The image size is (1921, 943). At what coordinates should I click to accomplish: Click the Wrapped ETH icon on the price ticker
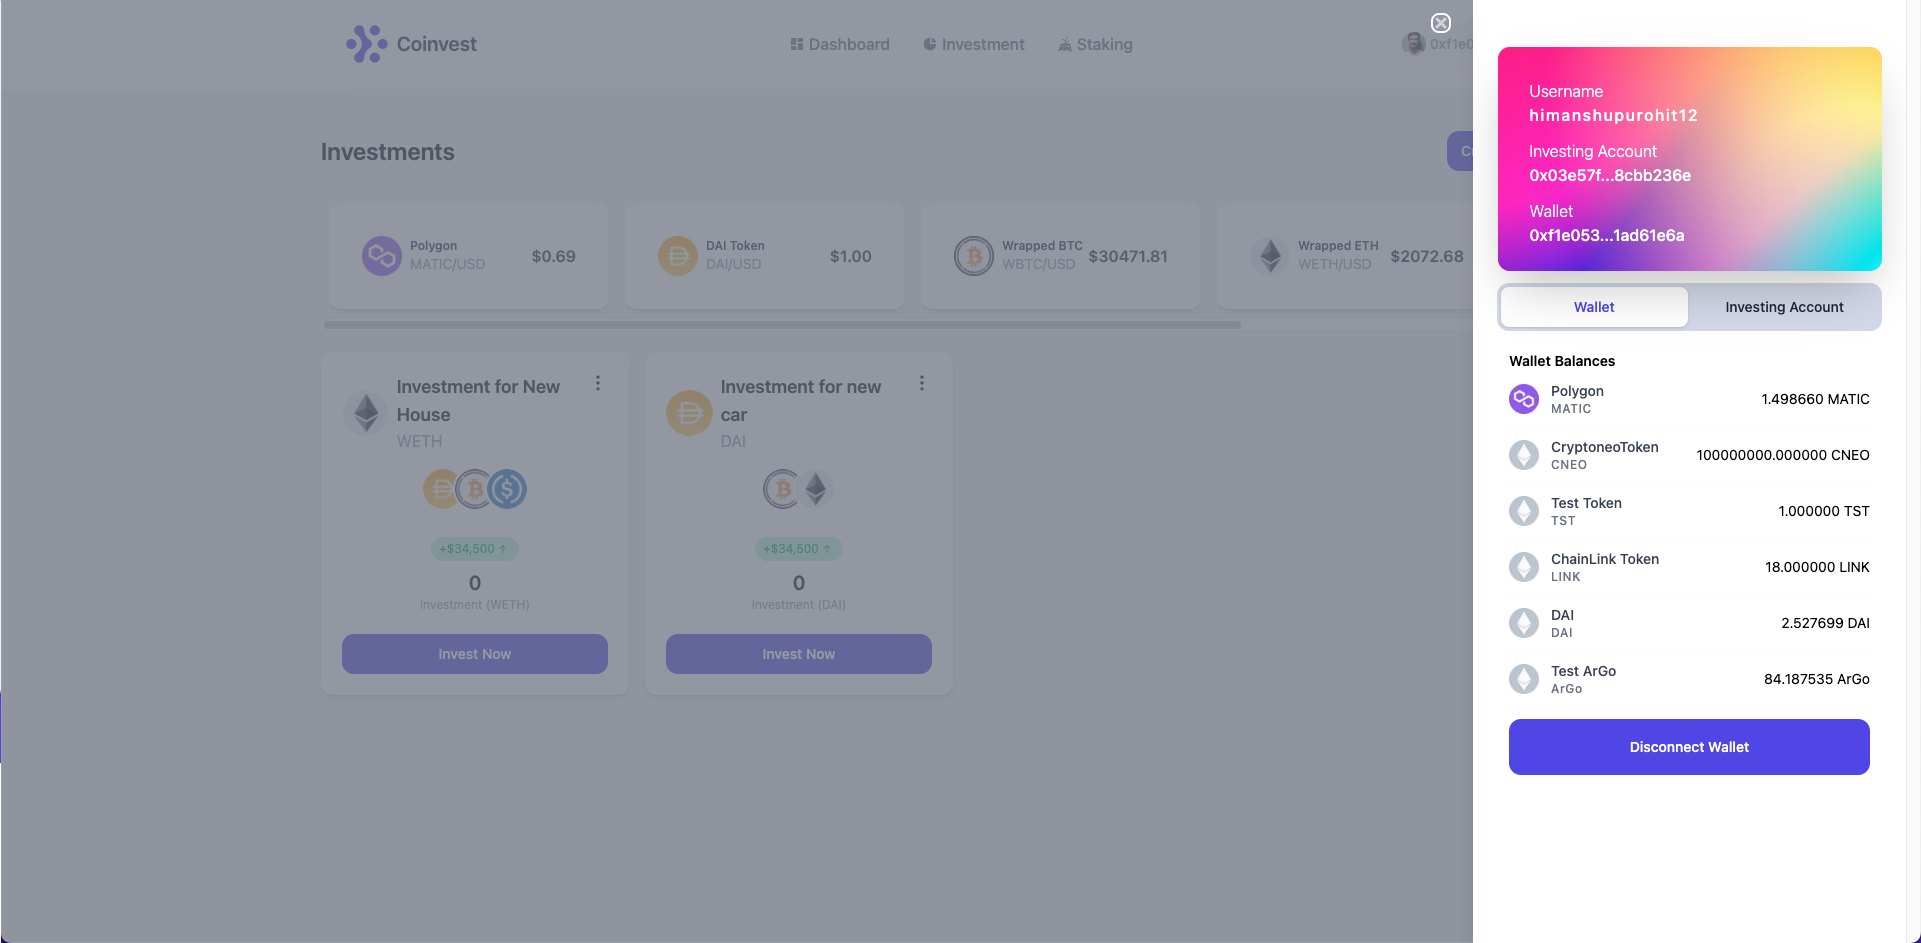pyautogui.click(x=1270, y=255)
